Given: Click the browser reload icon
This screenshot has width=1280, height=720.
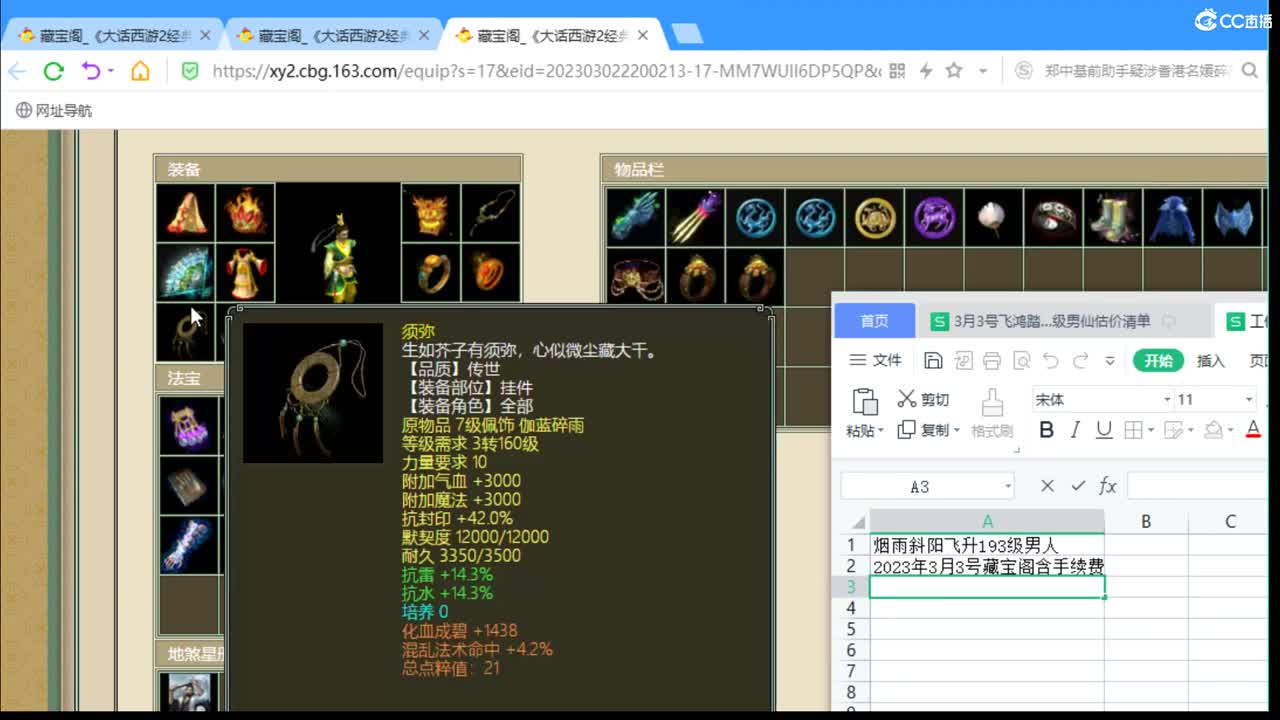Looking at the screenshot, I should pyautogui.click(x=54, y=72).
